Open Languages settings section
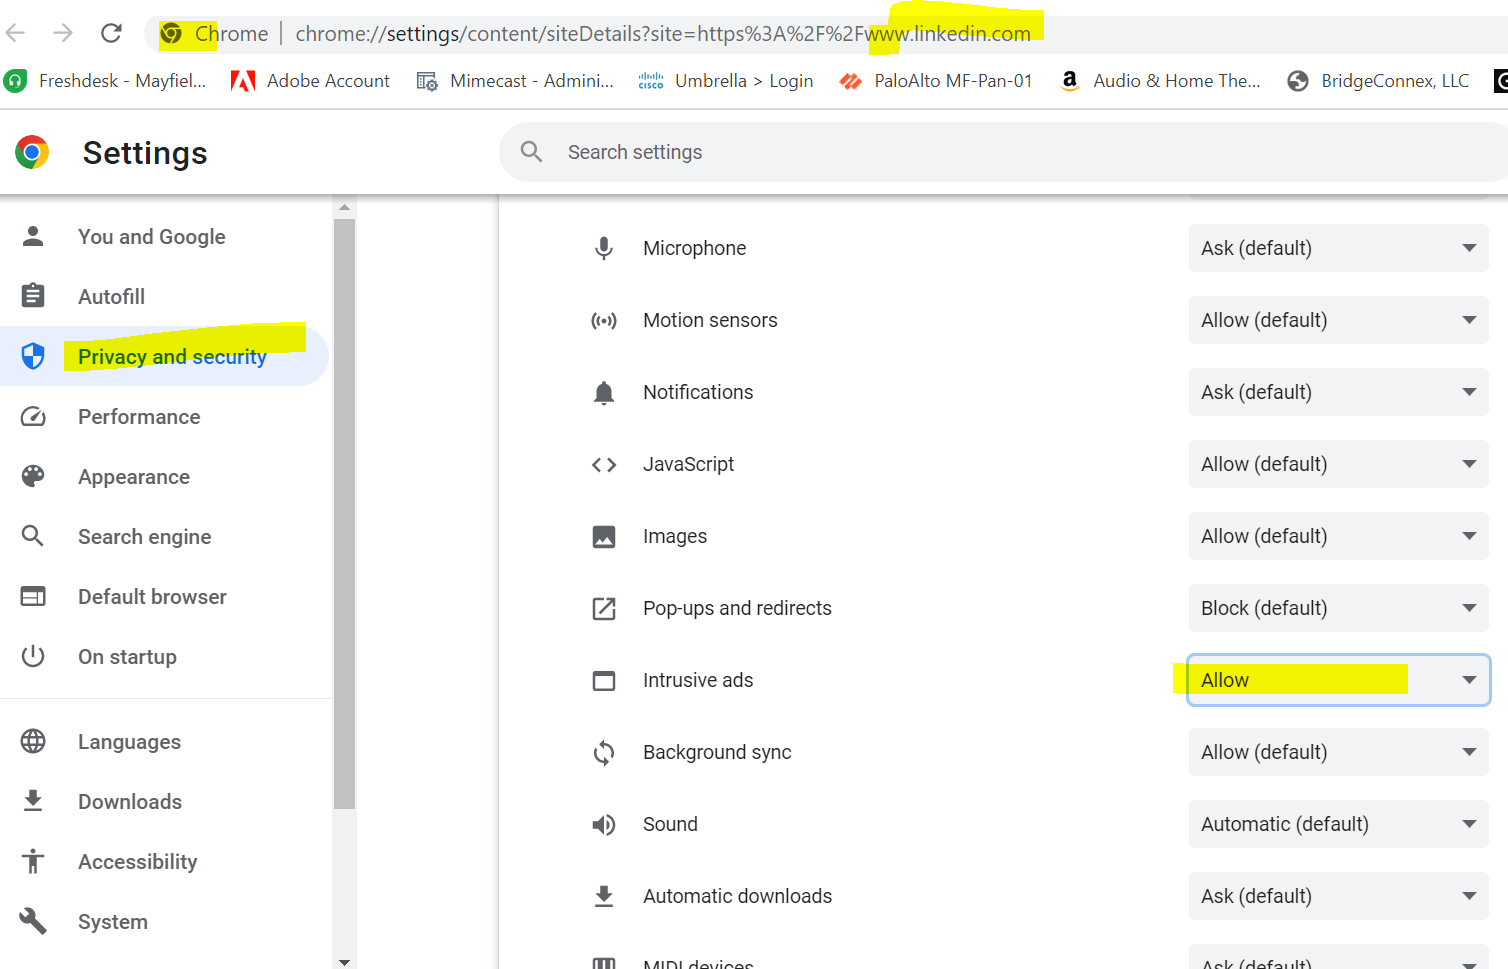This screenshot has height=969, width=1508. pyautogui.click(x=129, y=742)
